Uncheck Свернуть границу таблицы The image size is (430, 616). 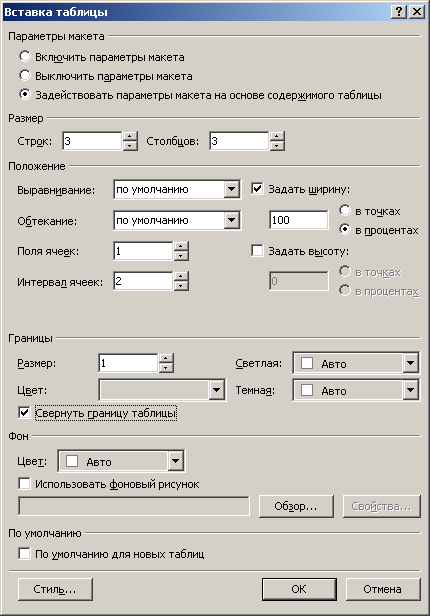pyautogui.click(x=24, y=413)
